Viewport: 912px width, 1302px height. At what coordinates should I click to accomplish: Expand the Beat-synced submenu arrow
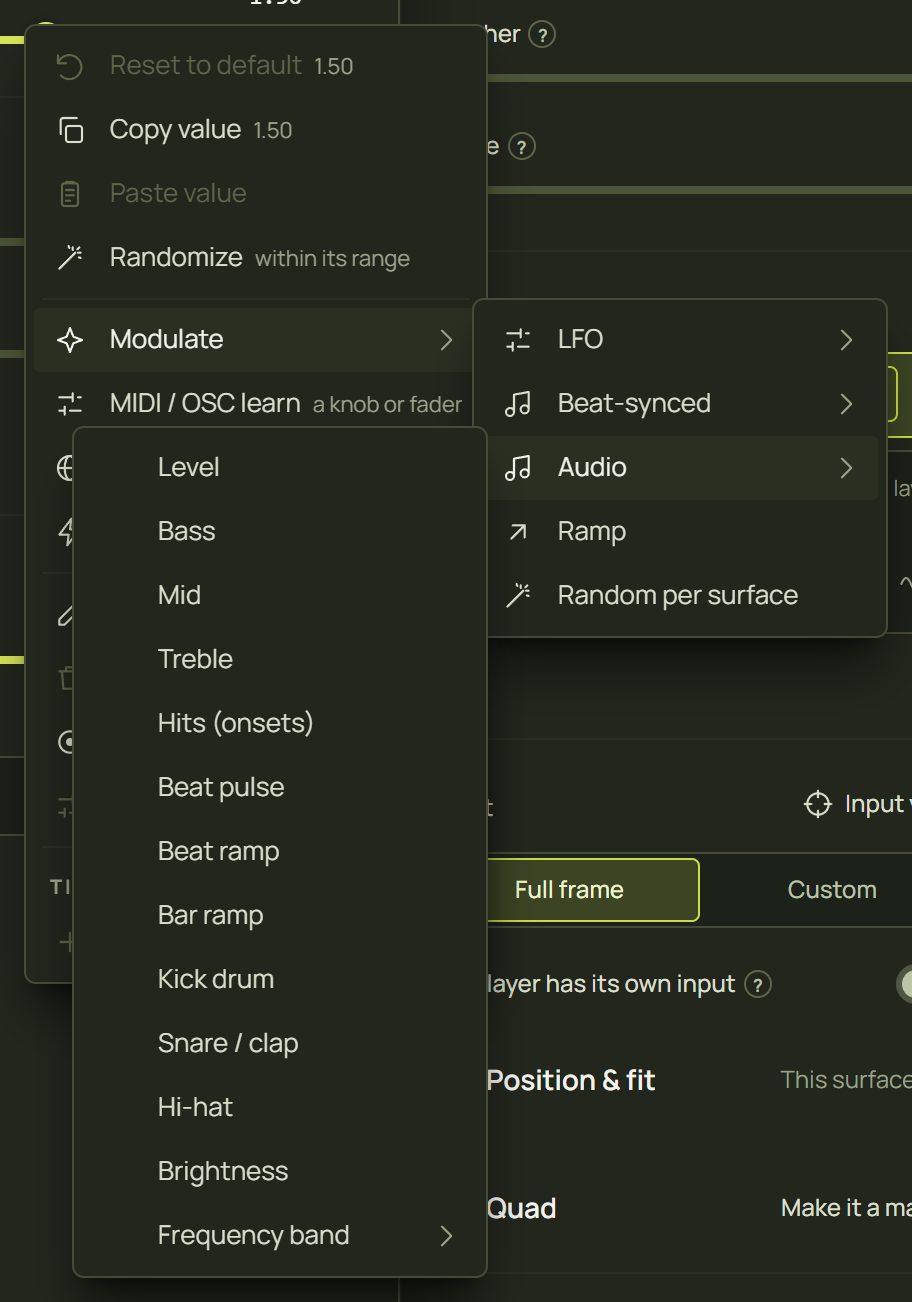point(847,404)
